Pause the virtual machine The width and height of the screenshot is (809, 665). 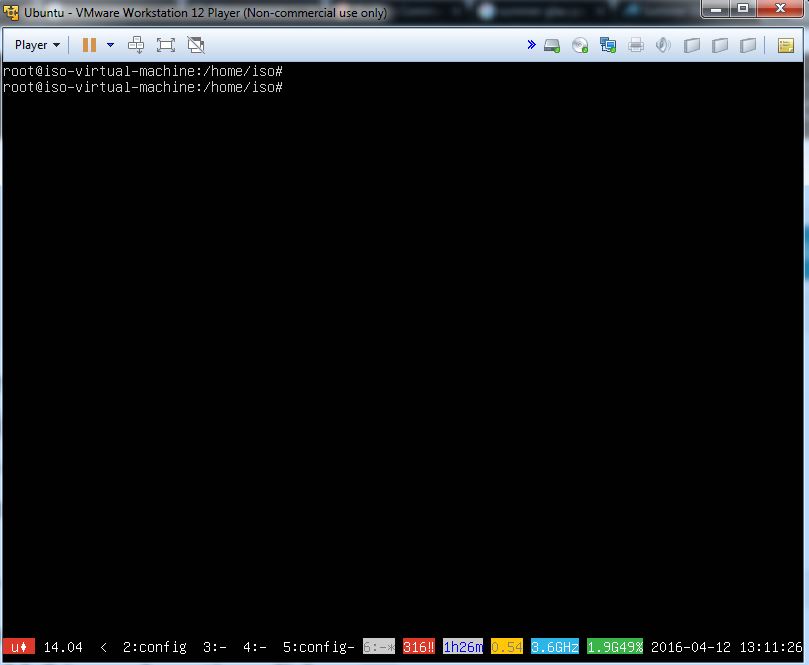point(89,45)
